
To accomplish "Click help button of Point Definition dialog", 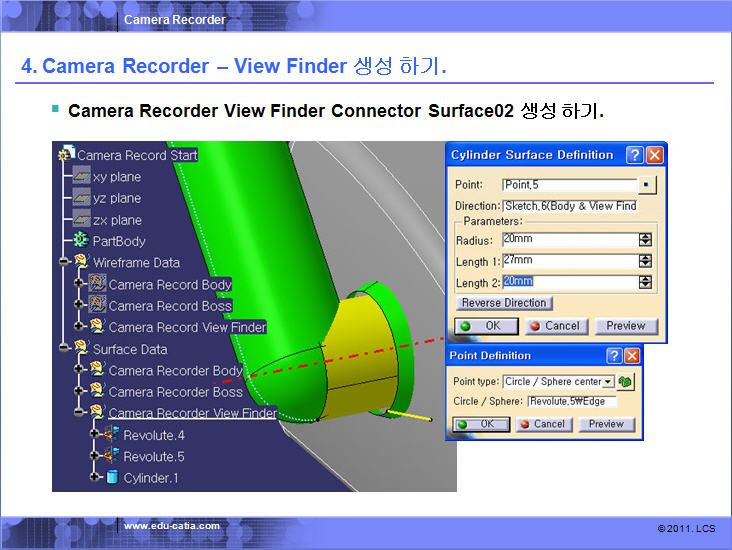I will click(614, 356).
